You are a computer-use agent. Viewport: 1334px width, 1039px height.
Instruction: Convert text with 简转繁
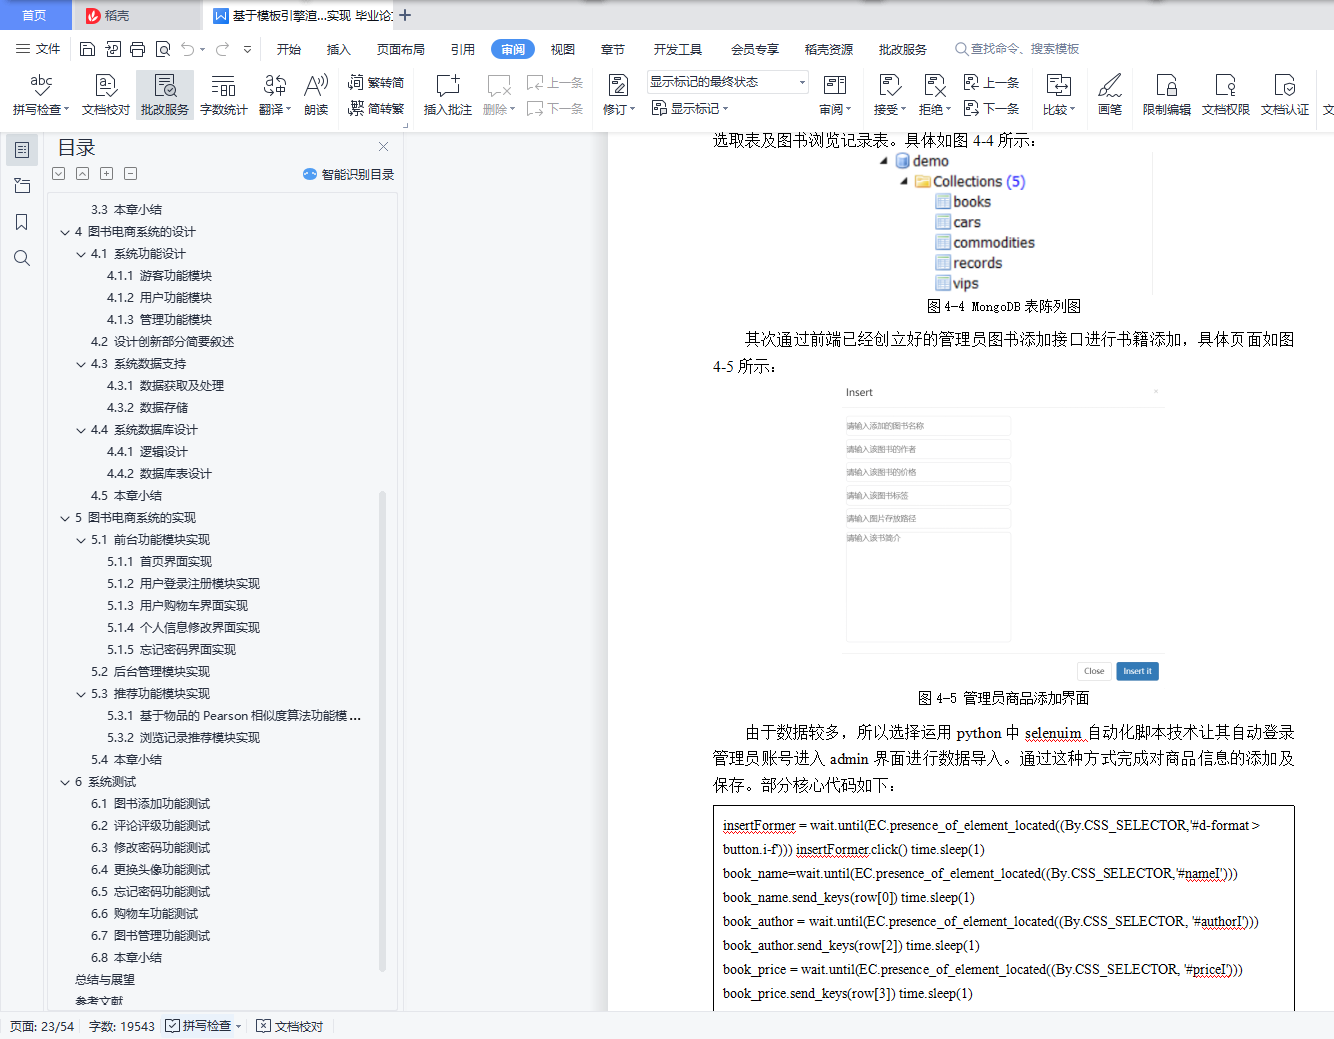coord(376,108)
